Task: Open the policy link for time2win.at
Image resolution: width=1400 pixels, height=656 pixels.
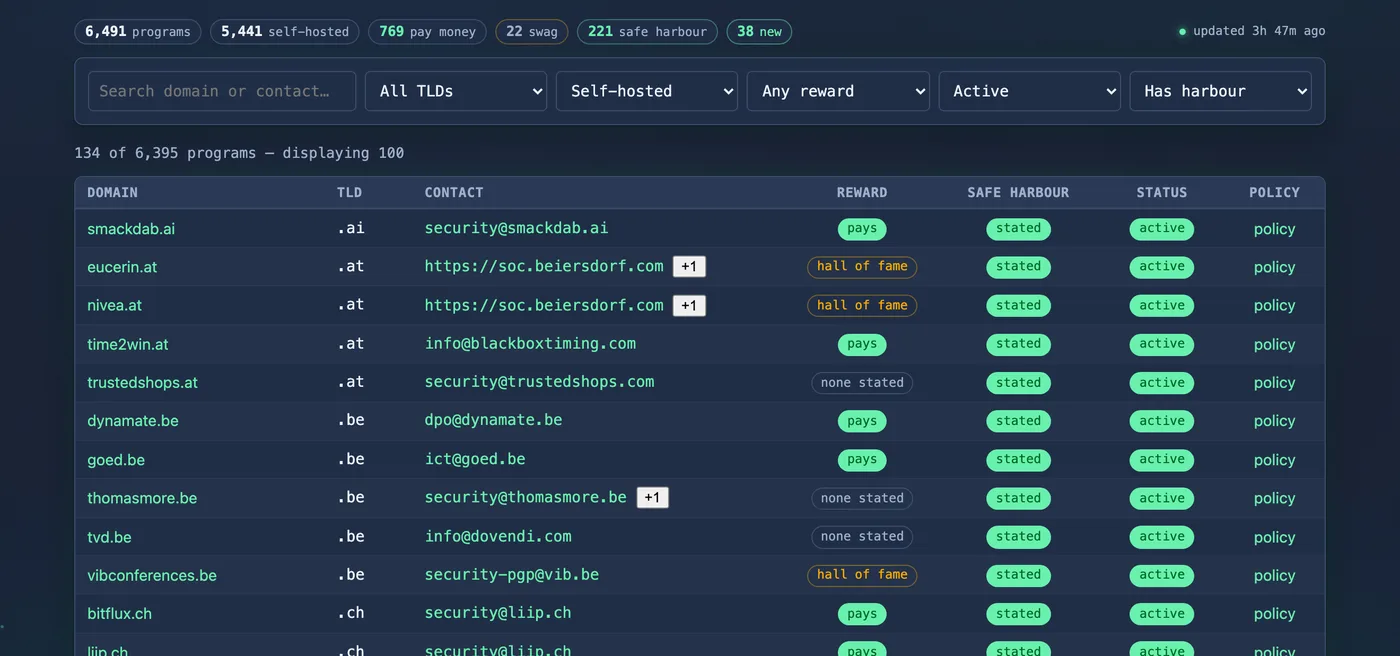Action: 1275,344
